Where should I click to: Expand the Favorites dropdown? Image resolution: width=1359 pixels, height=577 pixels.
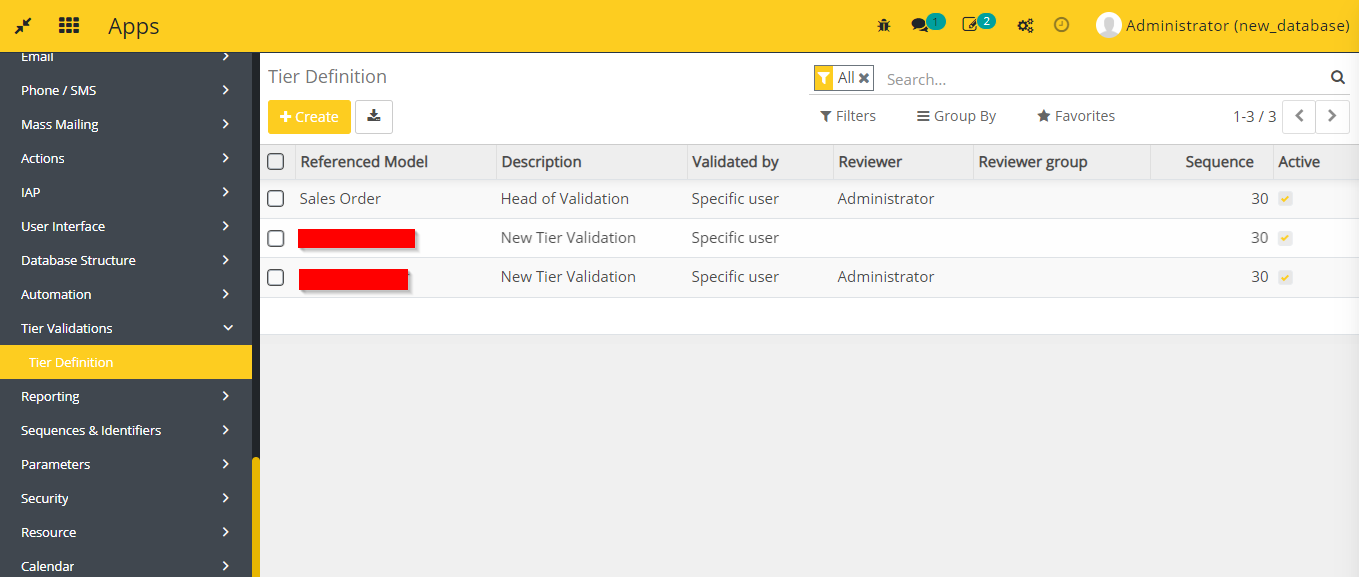(1076, 116)
